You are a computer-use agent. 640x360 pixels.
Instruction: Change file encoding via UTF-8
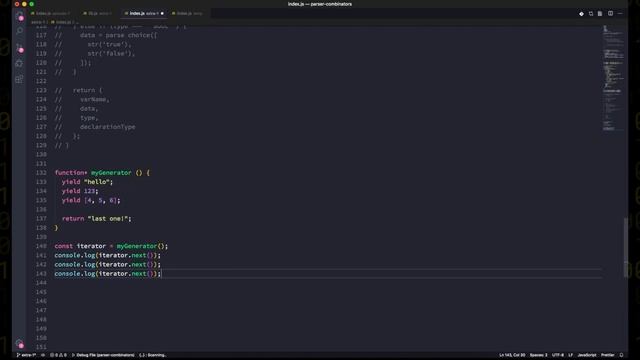(x=558, y=355)
